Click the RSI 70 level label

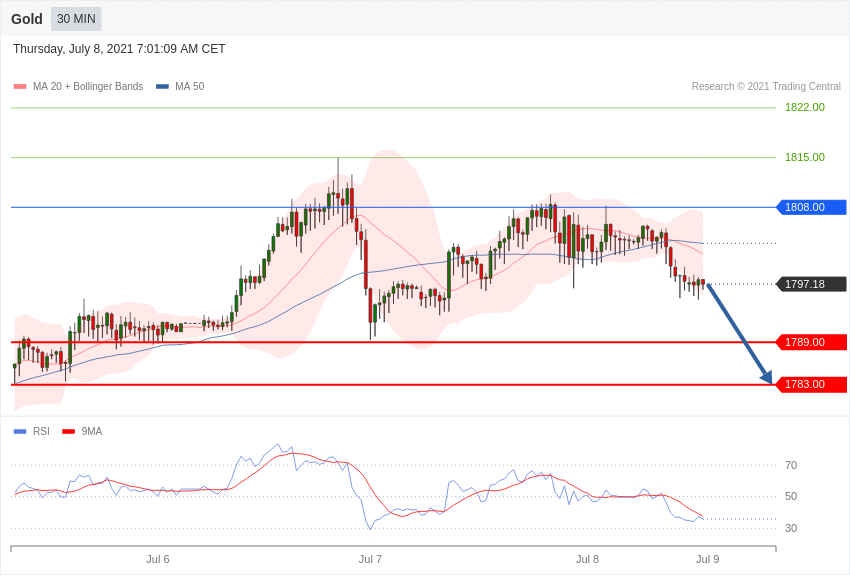(x=791, y=465)
